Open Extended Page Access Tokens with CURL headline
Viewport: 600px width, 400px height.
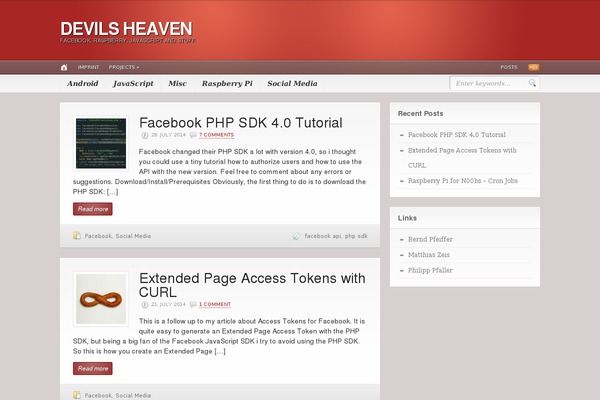(252, 285)
